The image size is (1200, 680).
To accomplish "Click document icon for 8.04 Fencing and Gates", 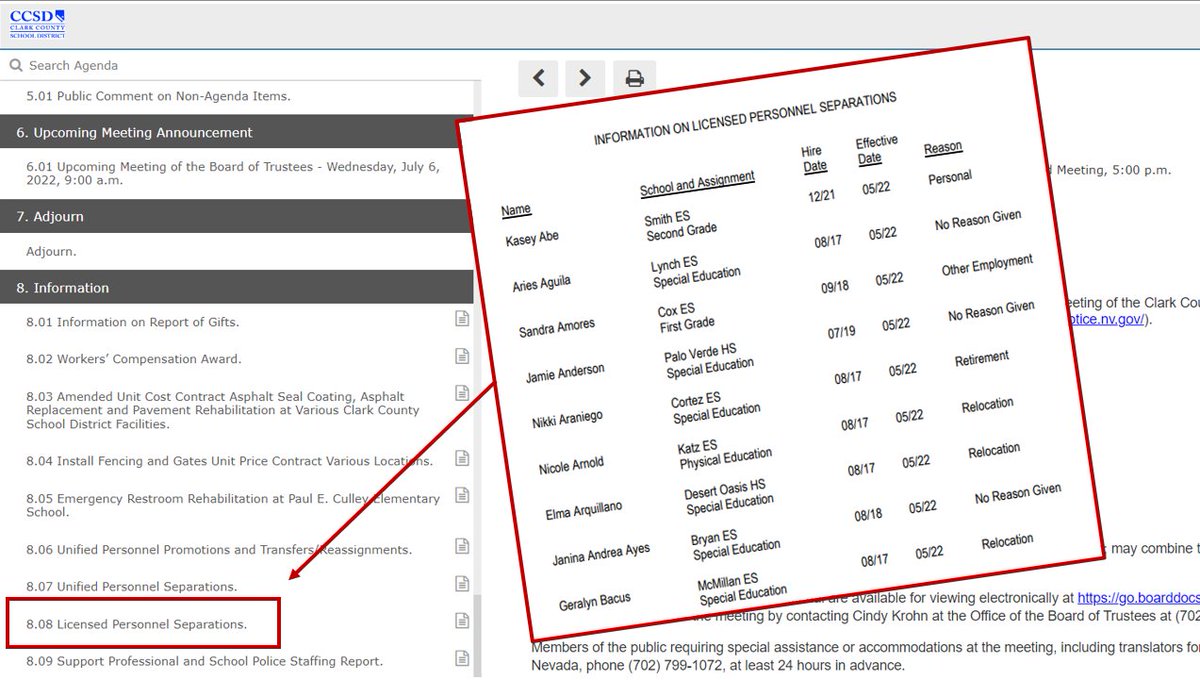I will [x=462, y=458].
